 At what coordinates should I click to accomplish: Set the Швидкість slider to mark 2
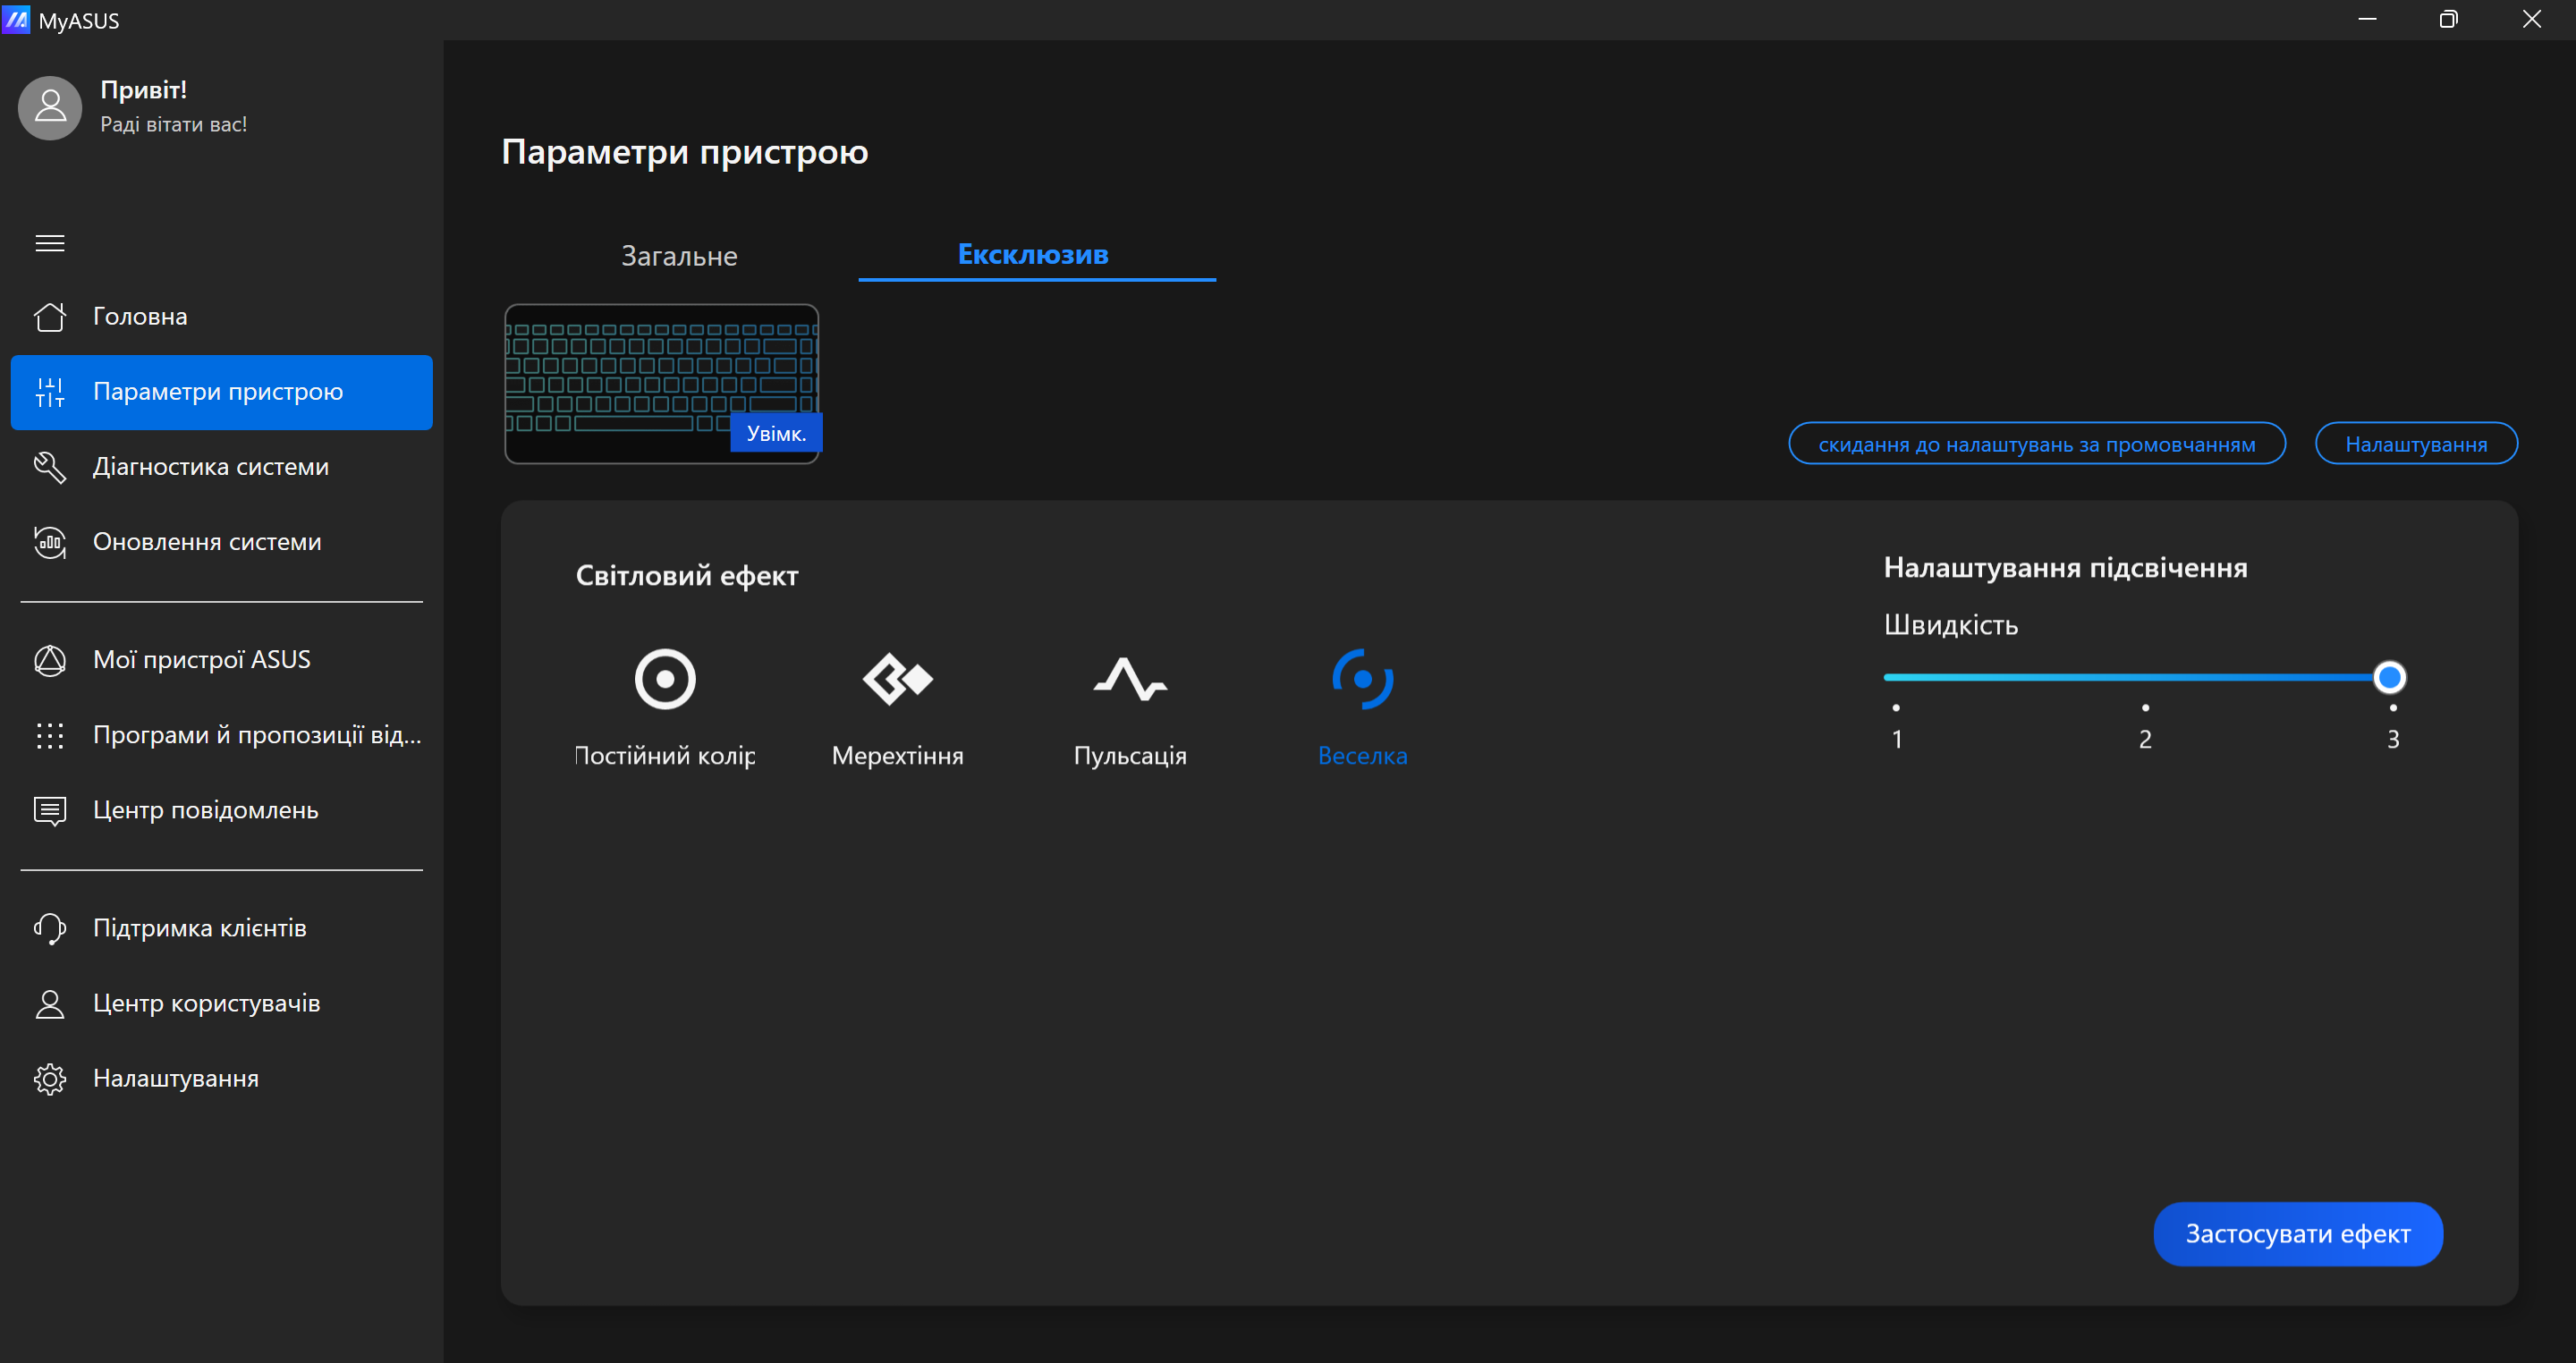[2144, 678]
